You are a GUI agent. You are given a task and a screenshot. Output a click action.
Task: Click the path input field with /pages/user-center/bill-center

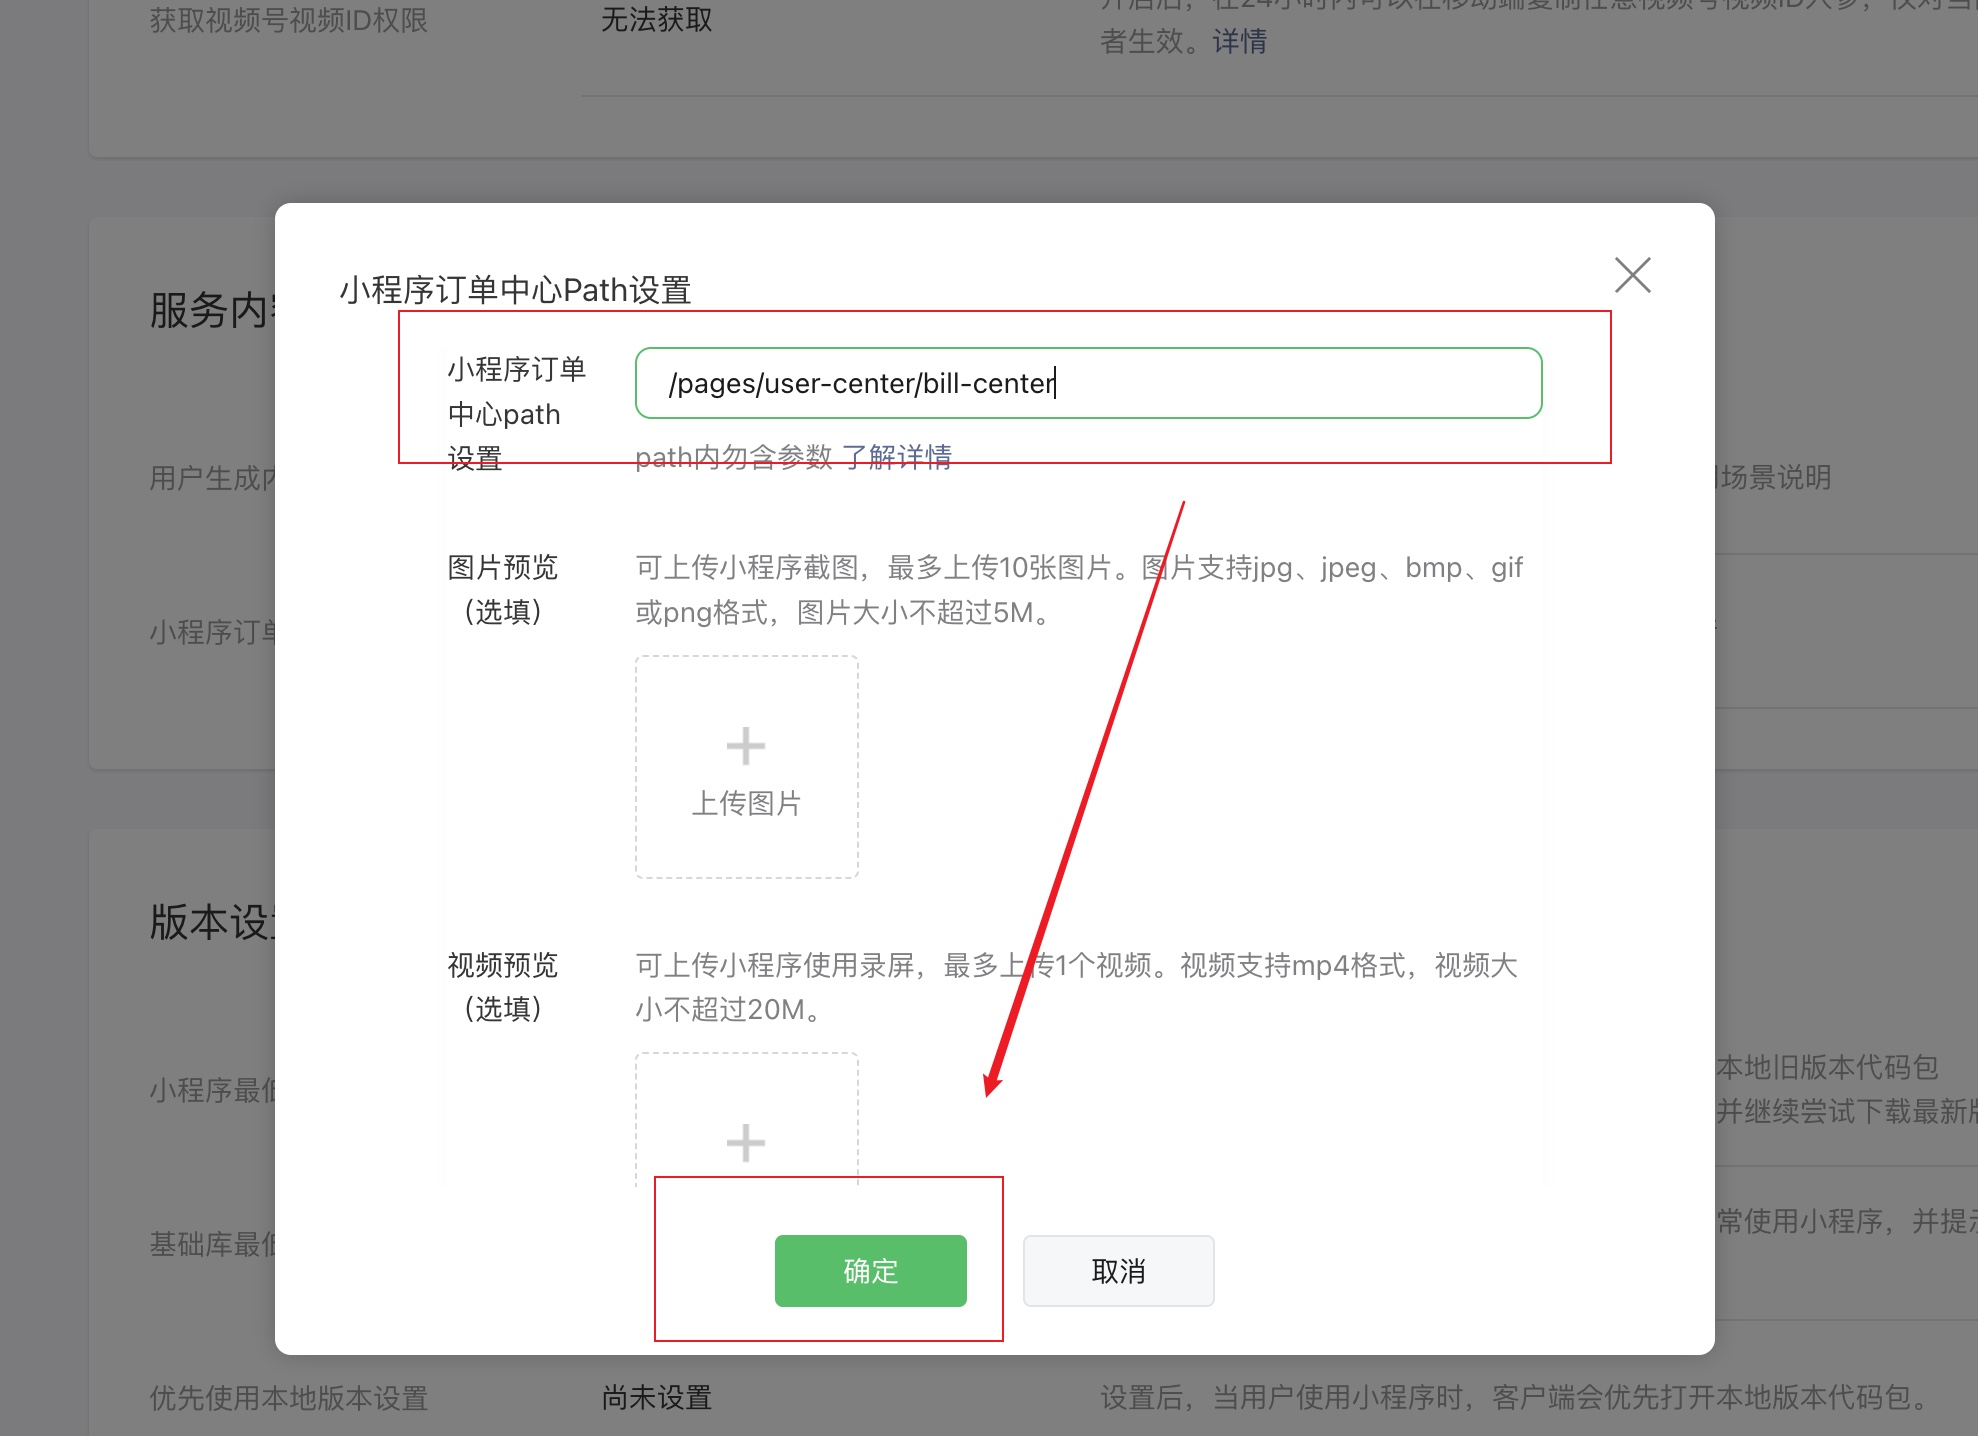[x=1088, y=383]
